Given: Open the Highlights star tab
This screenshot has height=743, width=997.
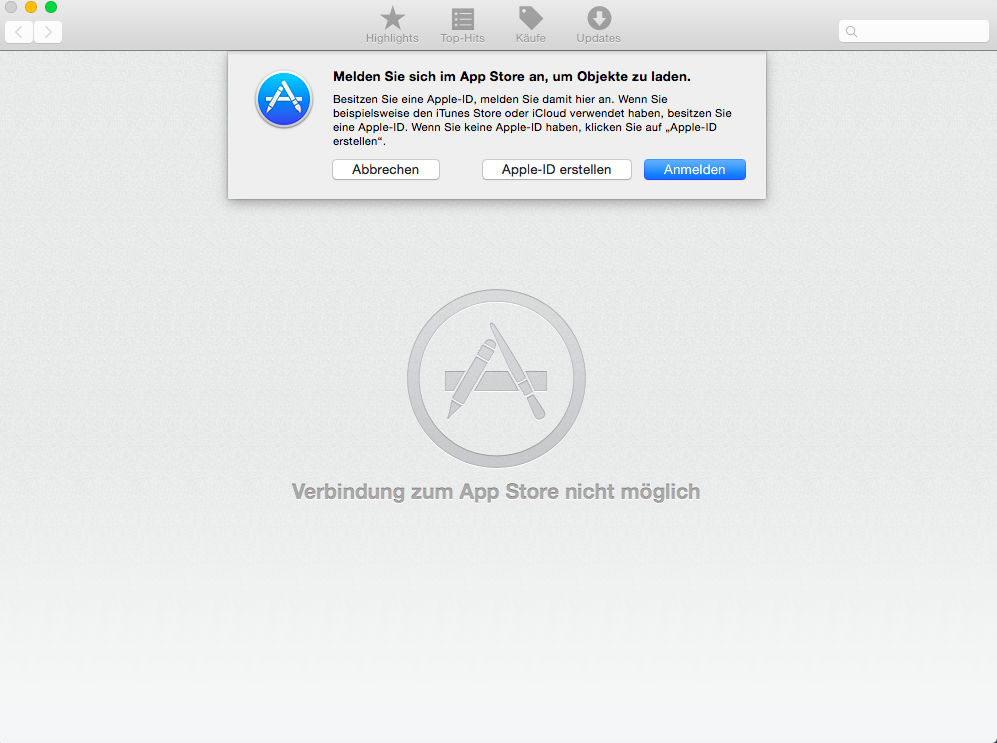Looking at the screenshot, I should tap(392, 25).
